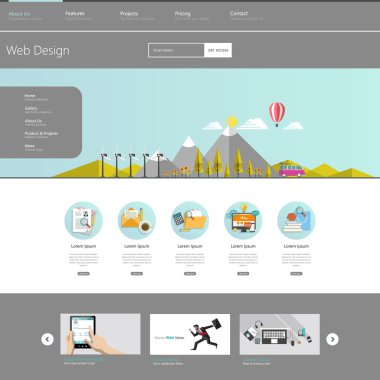Click the teal caption under running businessman thumbnail

(167, 360)
